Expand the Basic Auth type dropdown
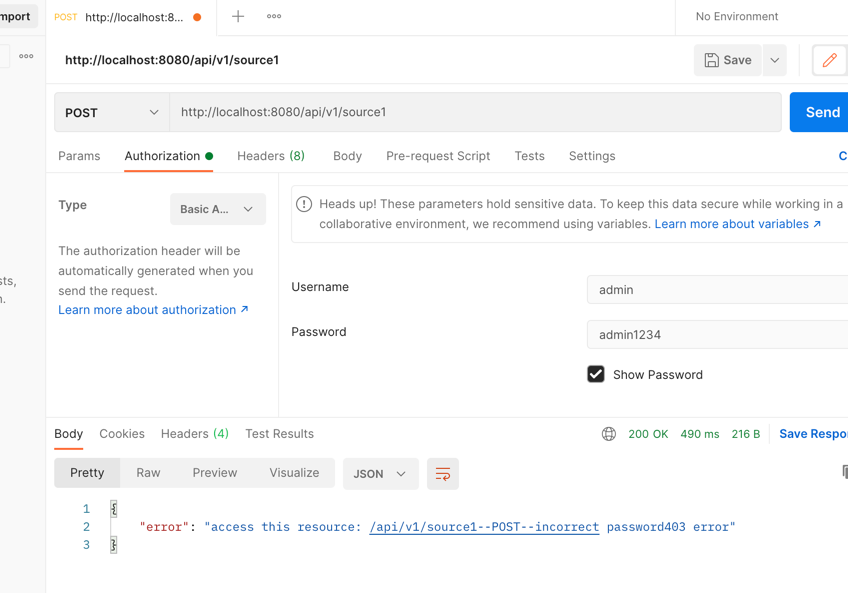 pos(217,209)
